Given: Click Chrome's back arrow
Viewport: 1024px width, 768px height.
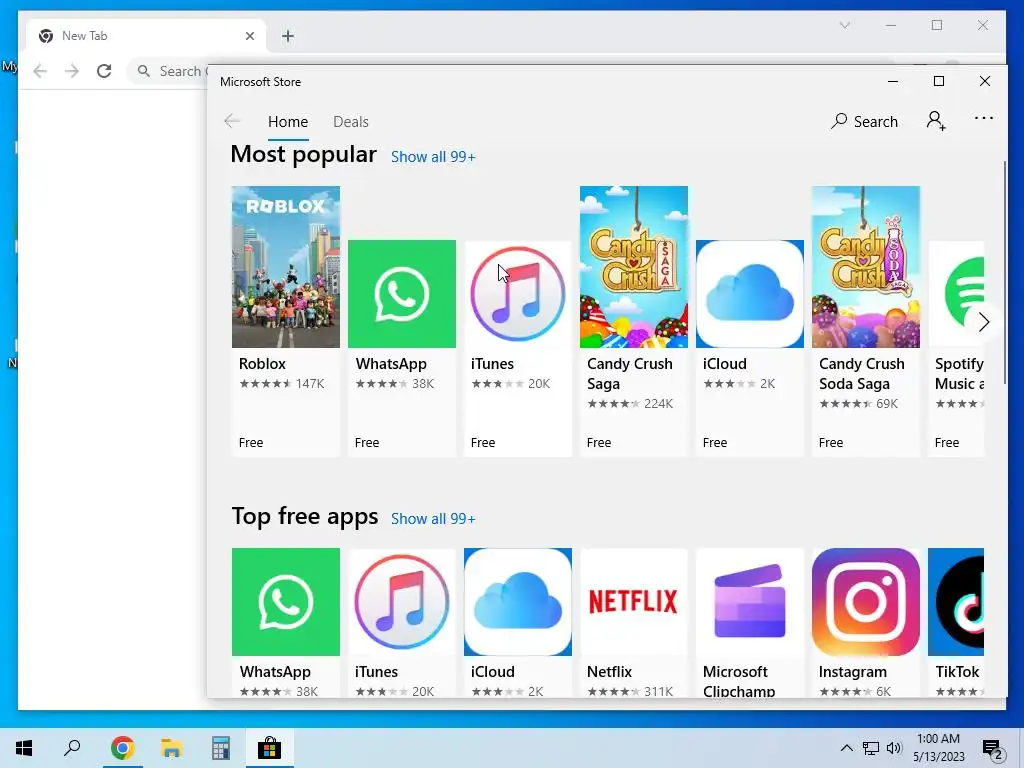Looking at the screenshot, I should tap(40, 71).
